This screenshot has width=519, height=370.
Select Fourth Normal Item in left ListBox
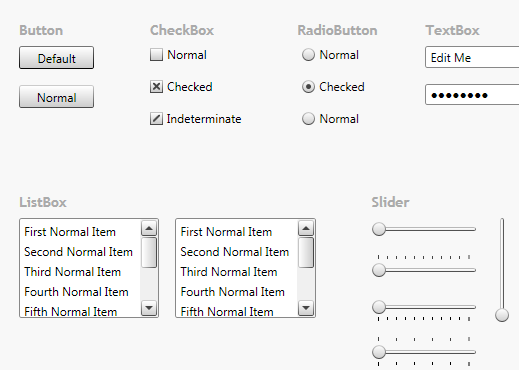click(80, 292)
